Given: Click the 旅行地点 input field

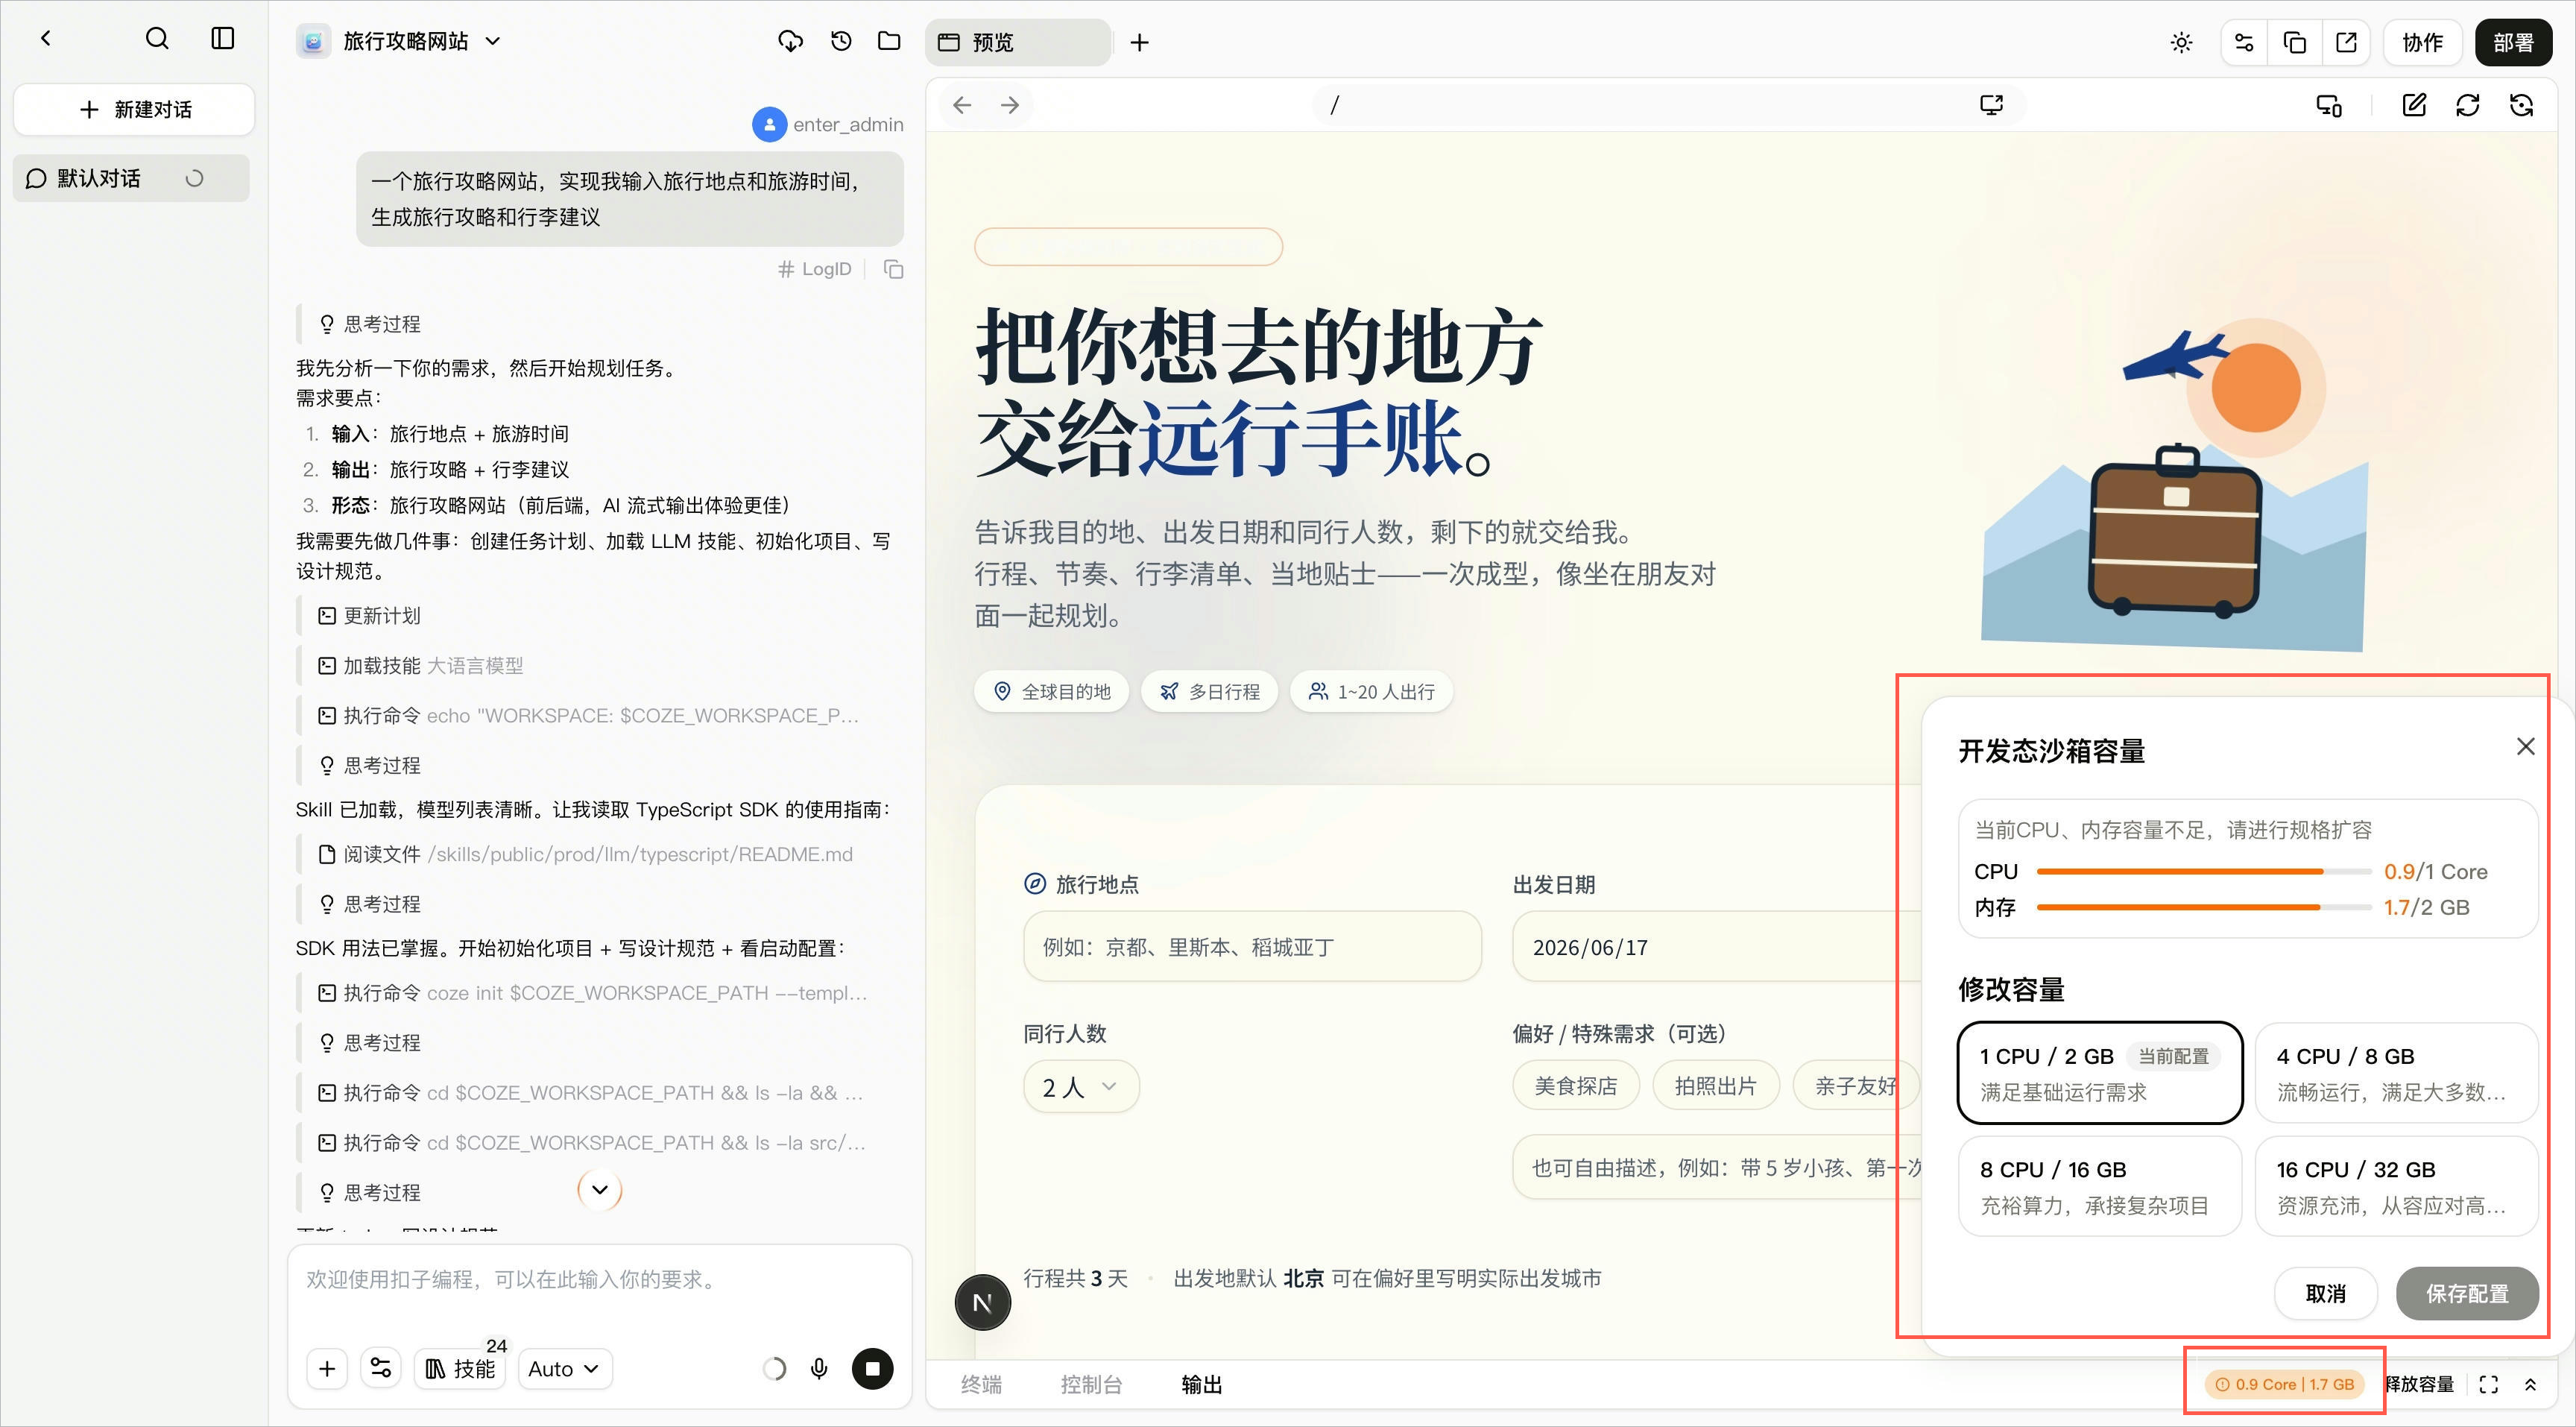Looking at the screenshot, I should tap(1252, 946).
